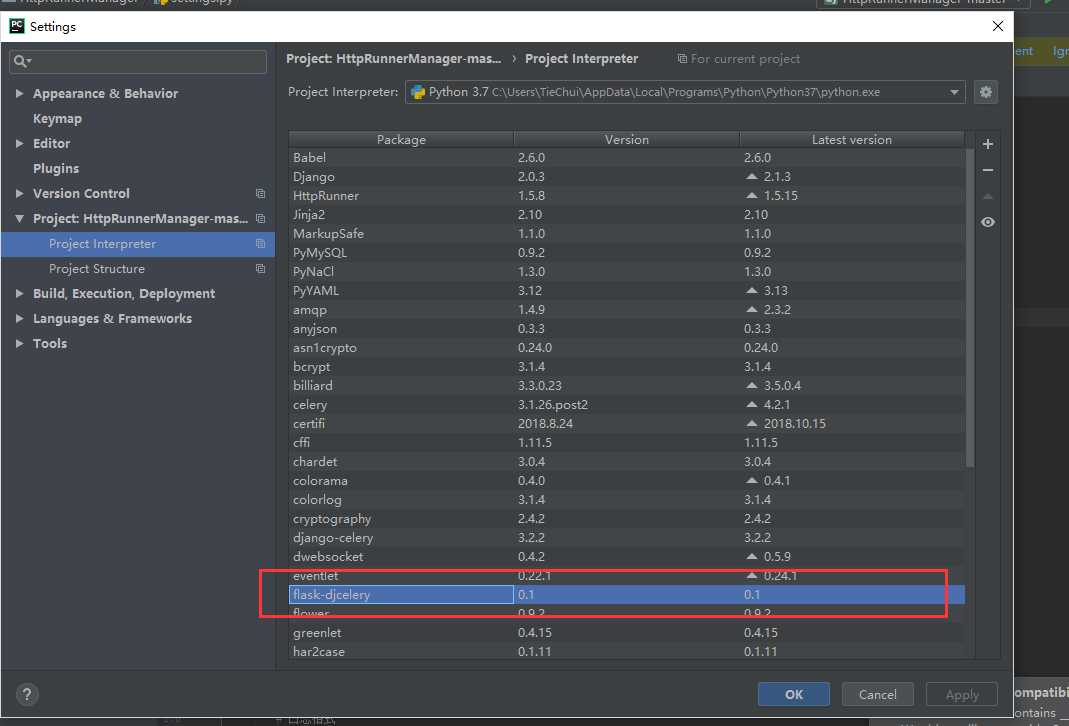Click the Apply button
1069x726 pixels.
pyautogui.click(x=962, y=695)
